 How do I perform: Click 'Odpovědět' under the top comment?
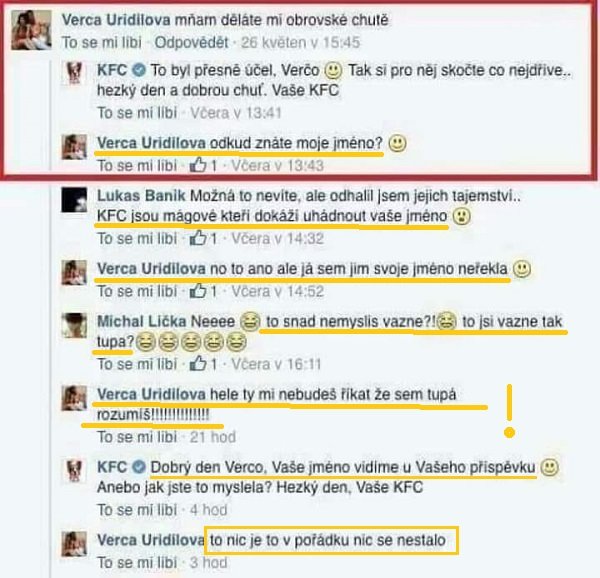[x=191, y=42]
